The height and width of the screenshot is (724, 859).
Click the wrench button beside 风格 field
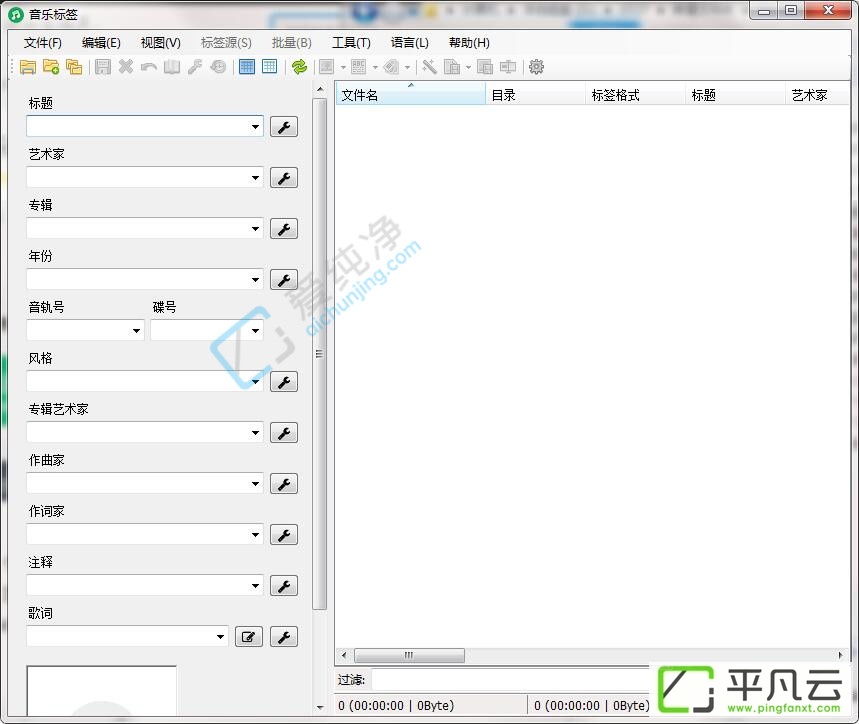tap(284, 382)
